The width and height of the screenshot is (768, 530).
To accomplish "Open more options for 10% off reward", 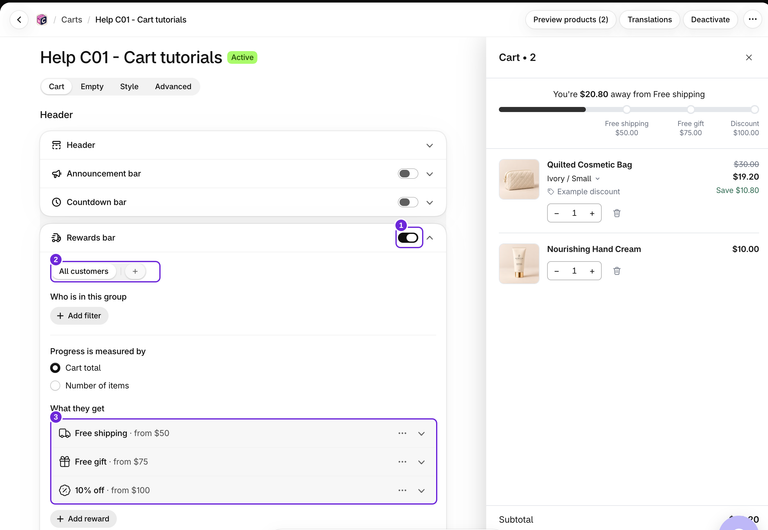I will pos(402,490).
